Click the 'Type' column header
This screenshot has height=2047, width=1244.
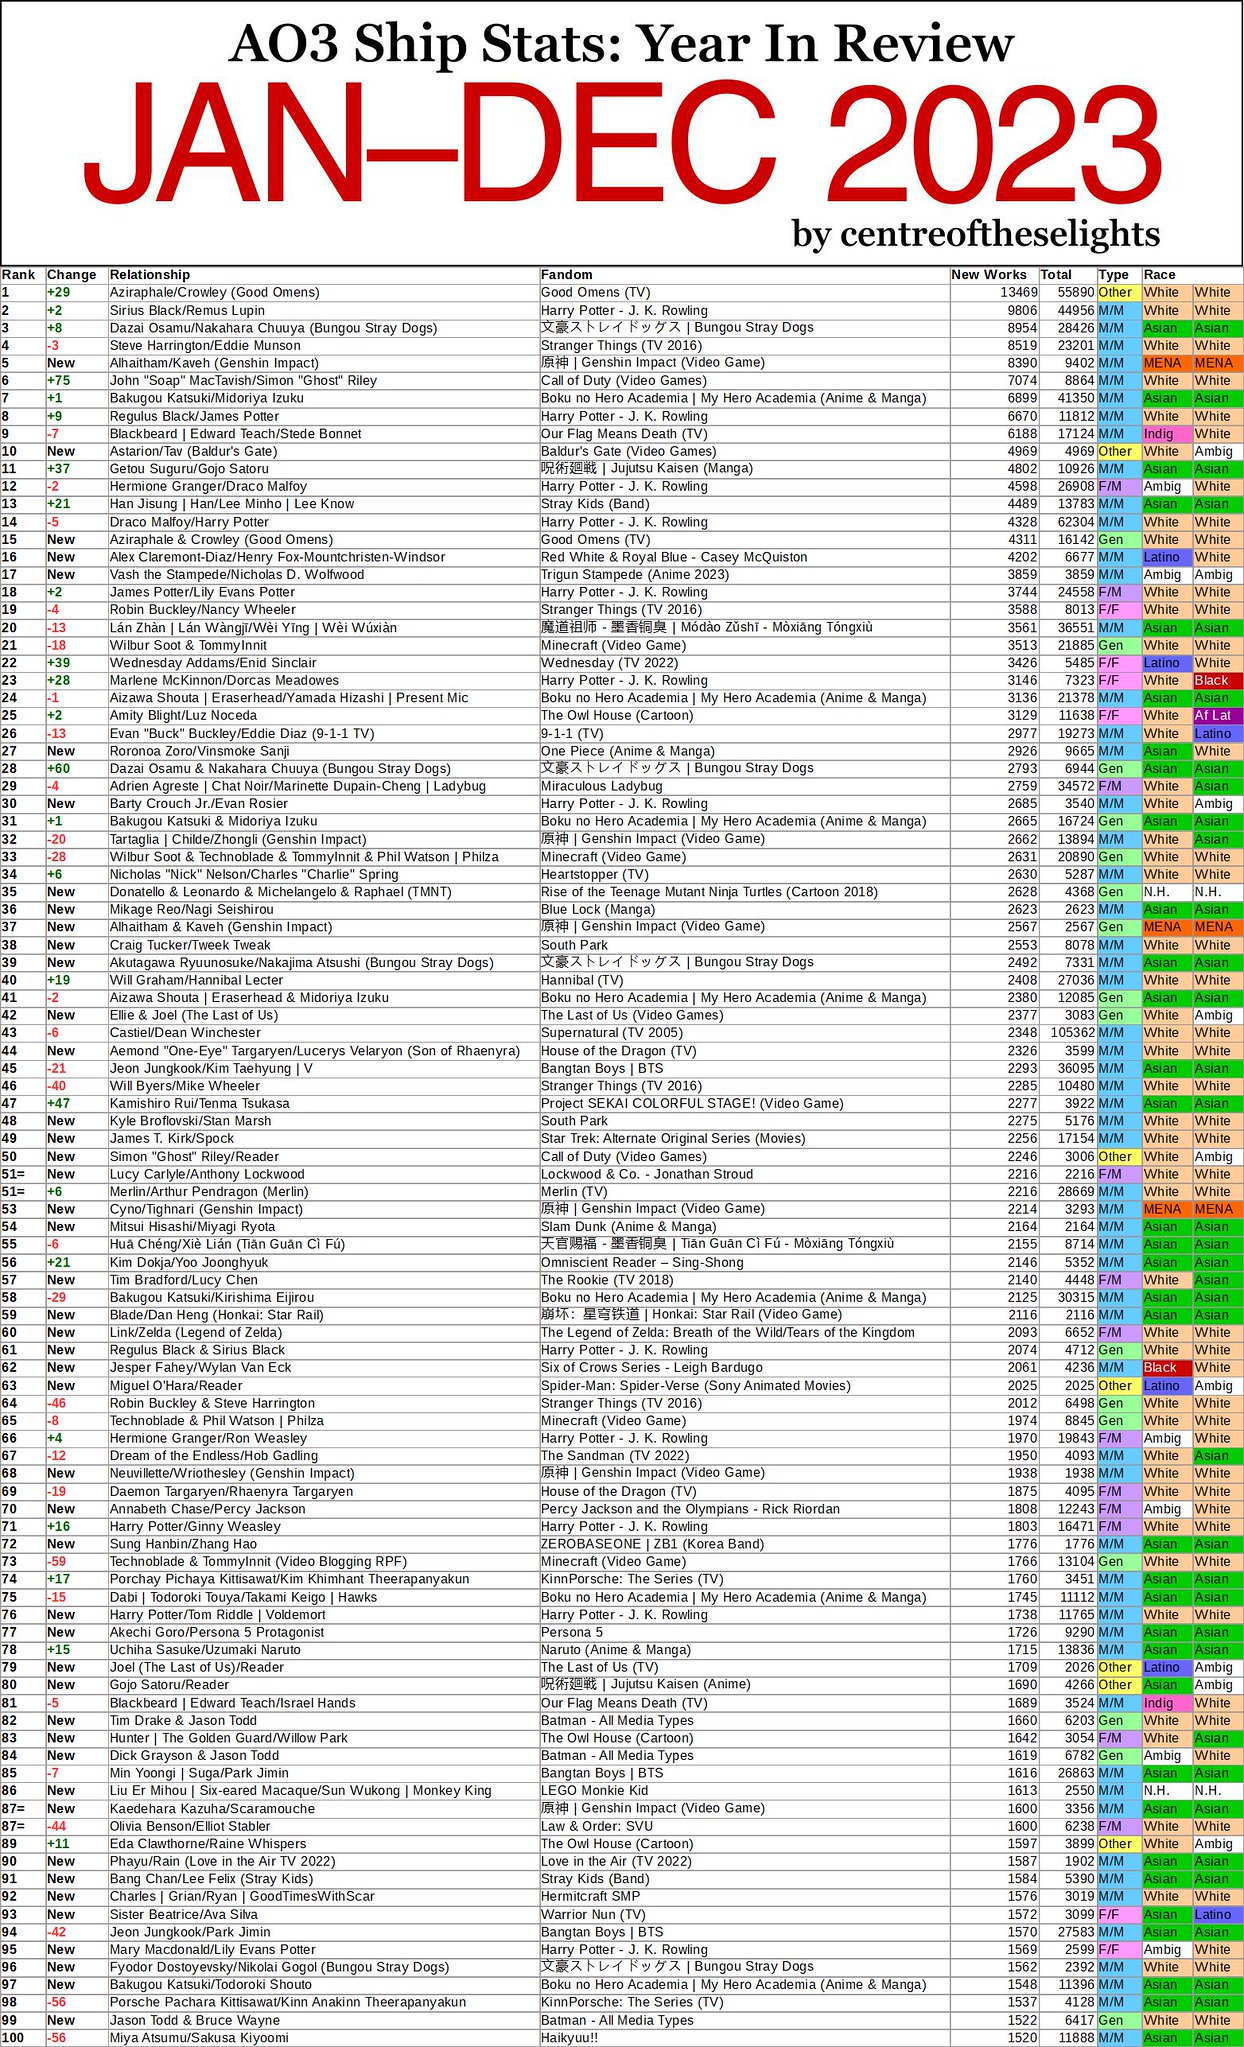(x=1113, y=275)
